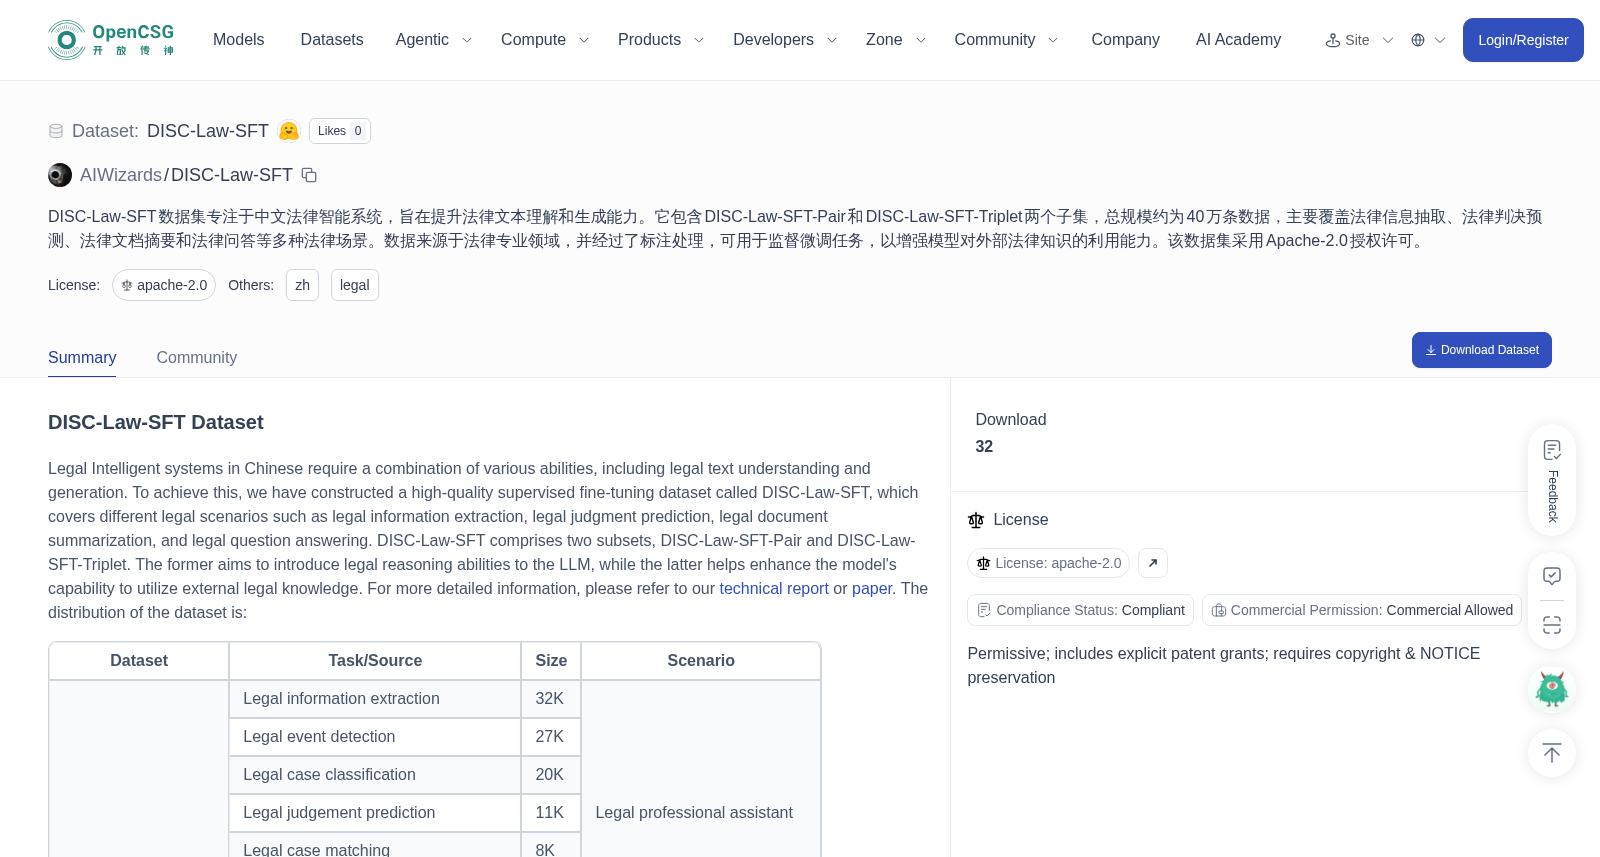
Task: Open the AIWizards namespace link
Action: tap(121, 175)
